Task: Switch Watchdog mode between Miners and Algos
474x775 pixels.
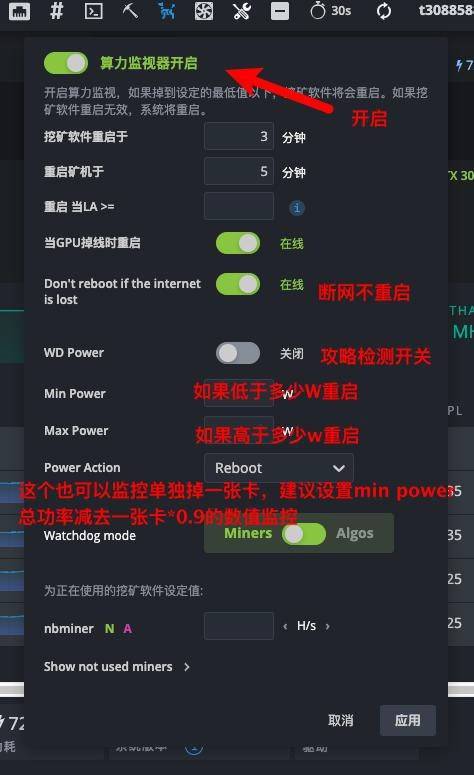Action: (303, 534)
